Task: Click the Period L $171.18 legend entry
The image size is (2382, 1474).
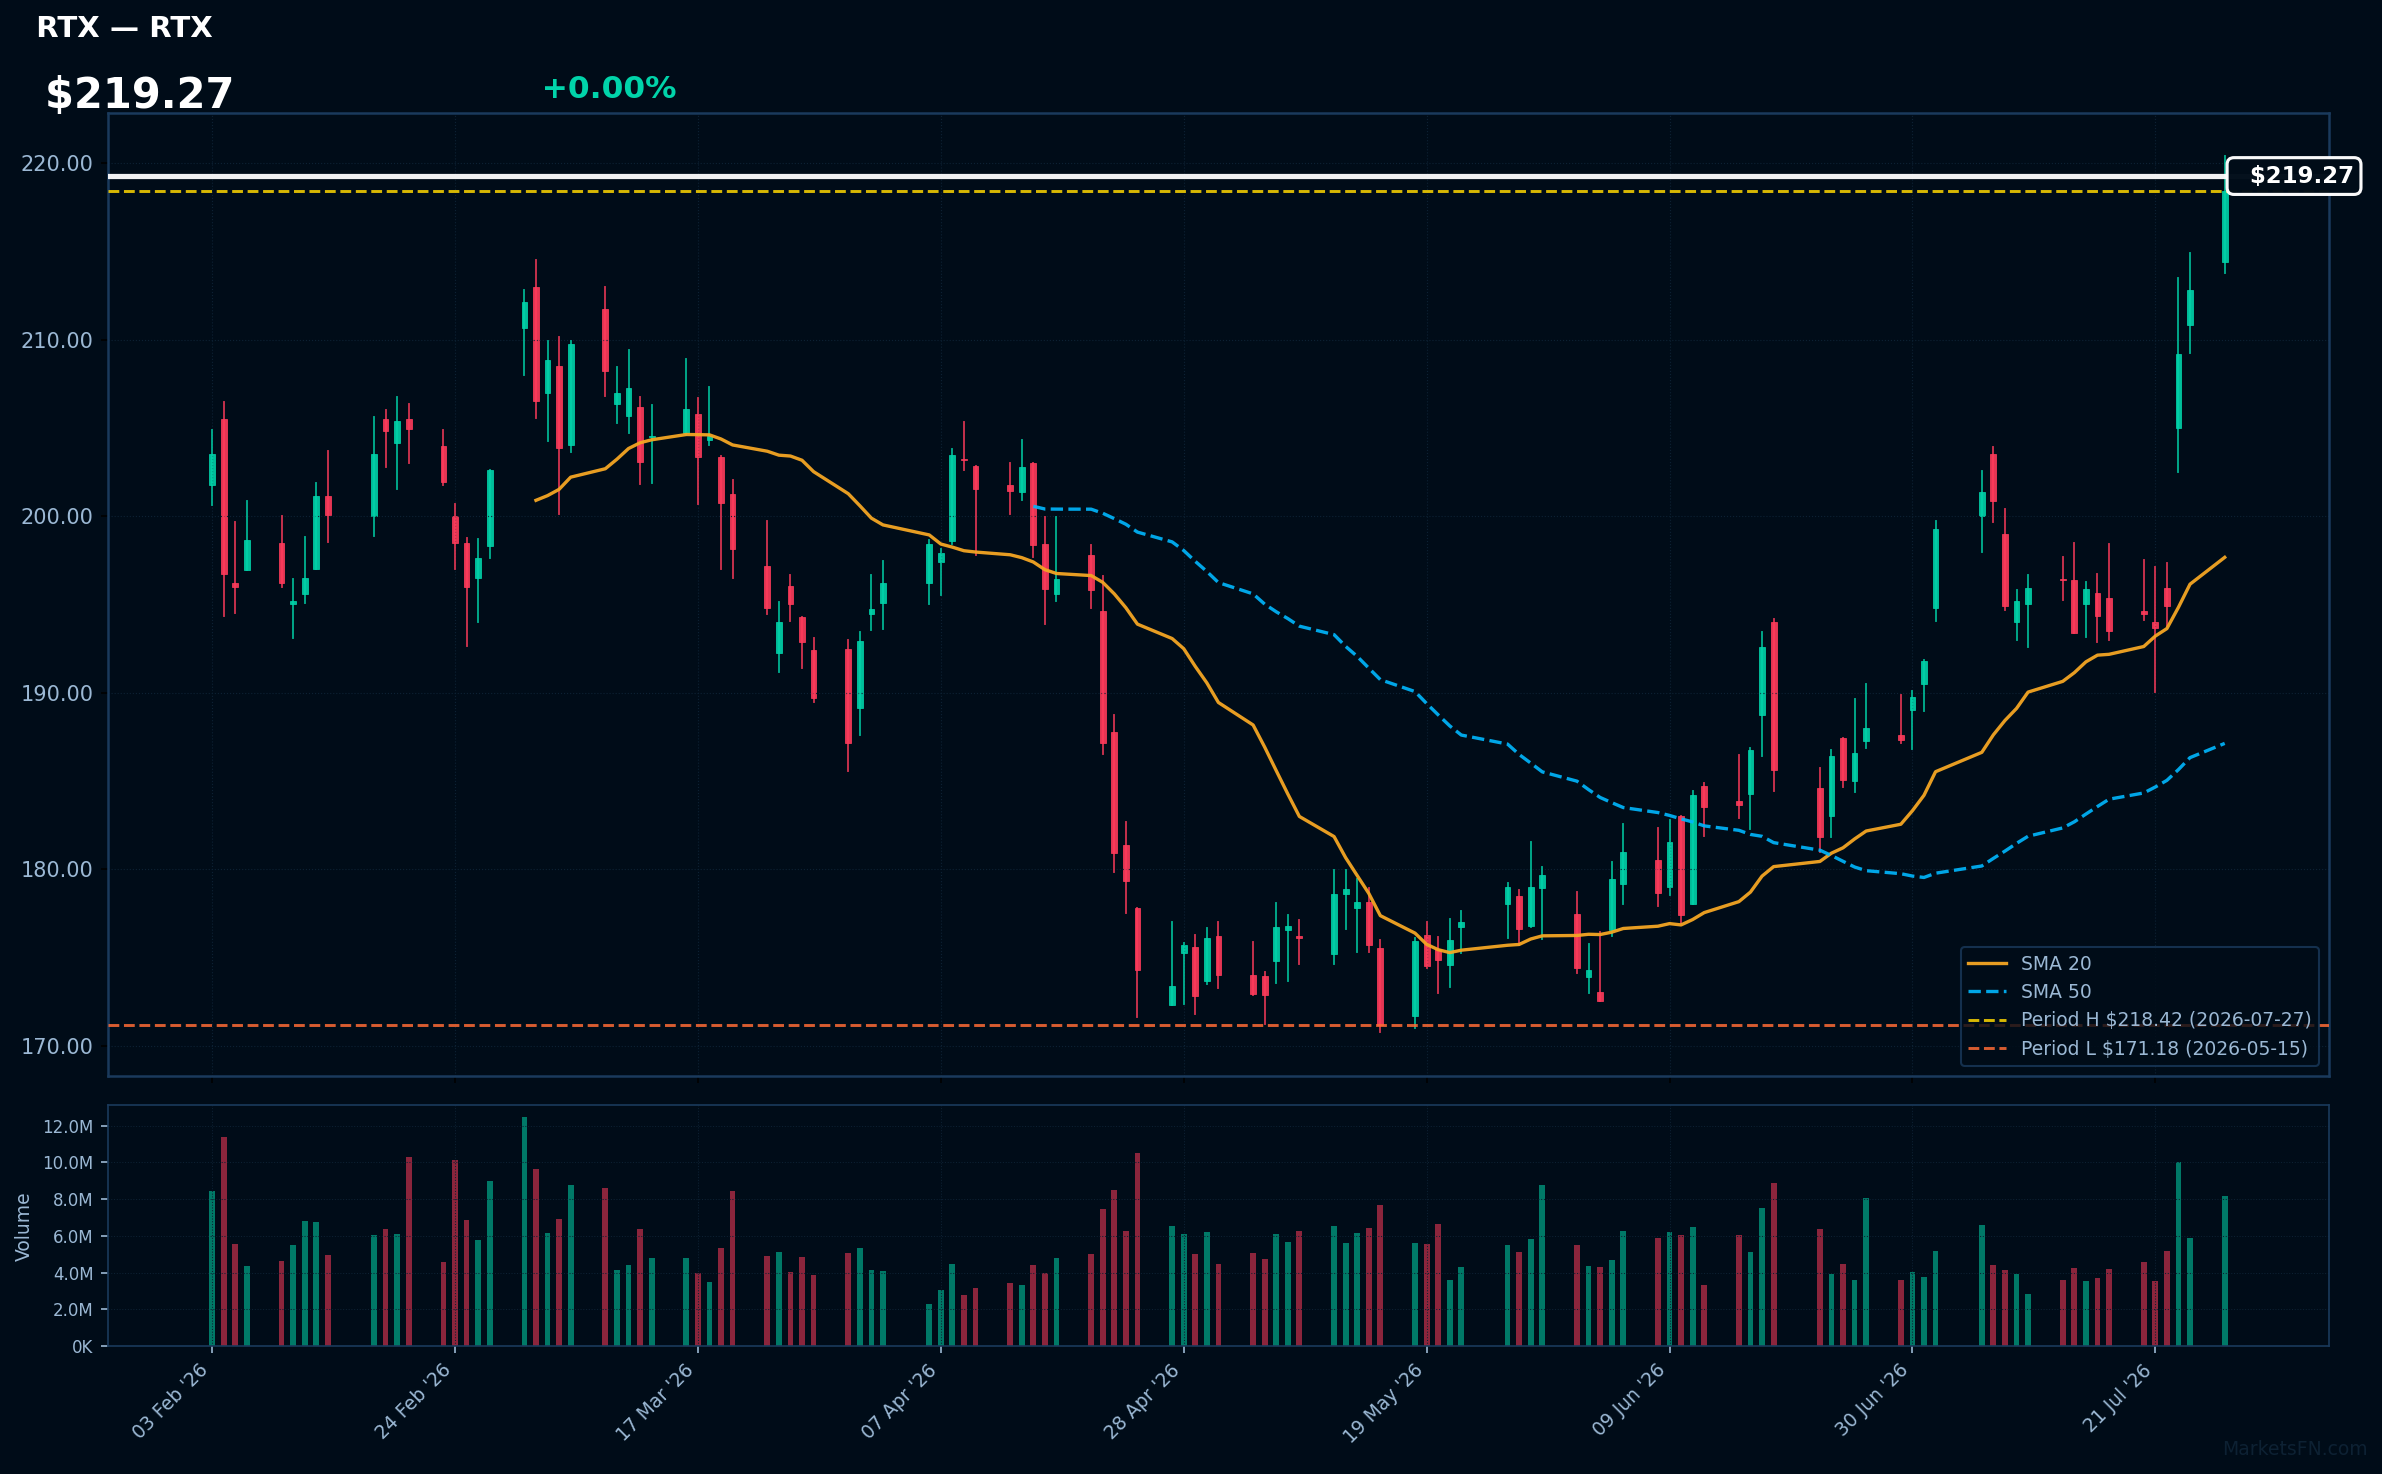Action: pyautogui.click(x=2137, y=1048)
